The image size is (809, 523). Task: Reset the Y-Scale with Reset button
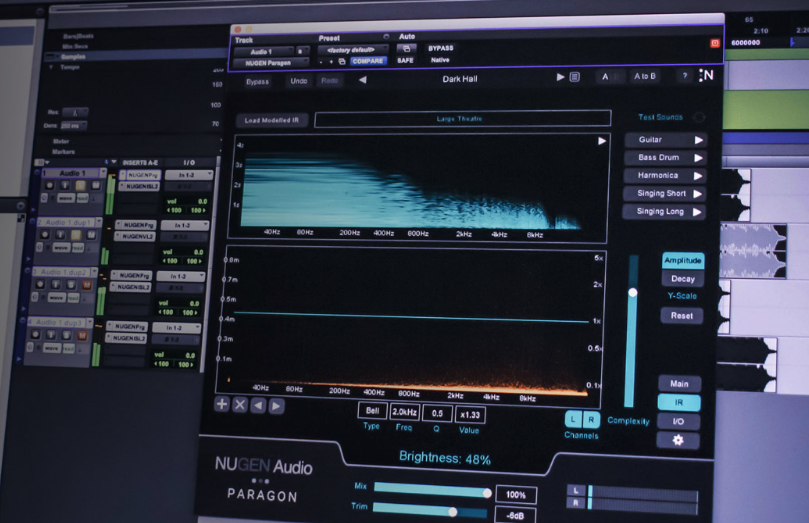coord(682,316)
